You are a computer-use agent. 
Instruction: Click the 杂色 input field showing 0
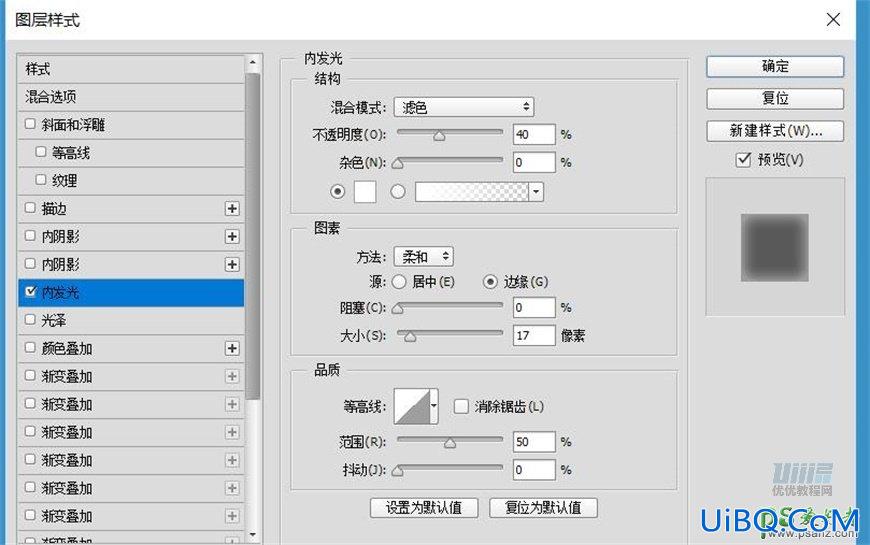[534, 163]
